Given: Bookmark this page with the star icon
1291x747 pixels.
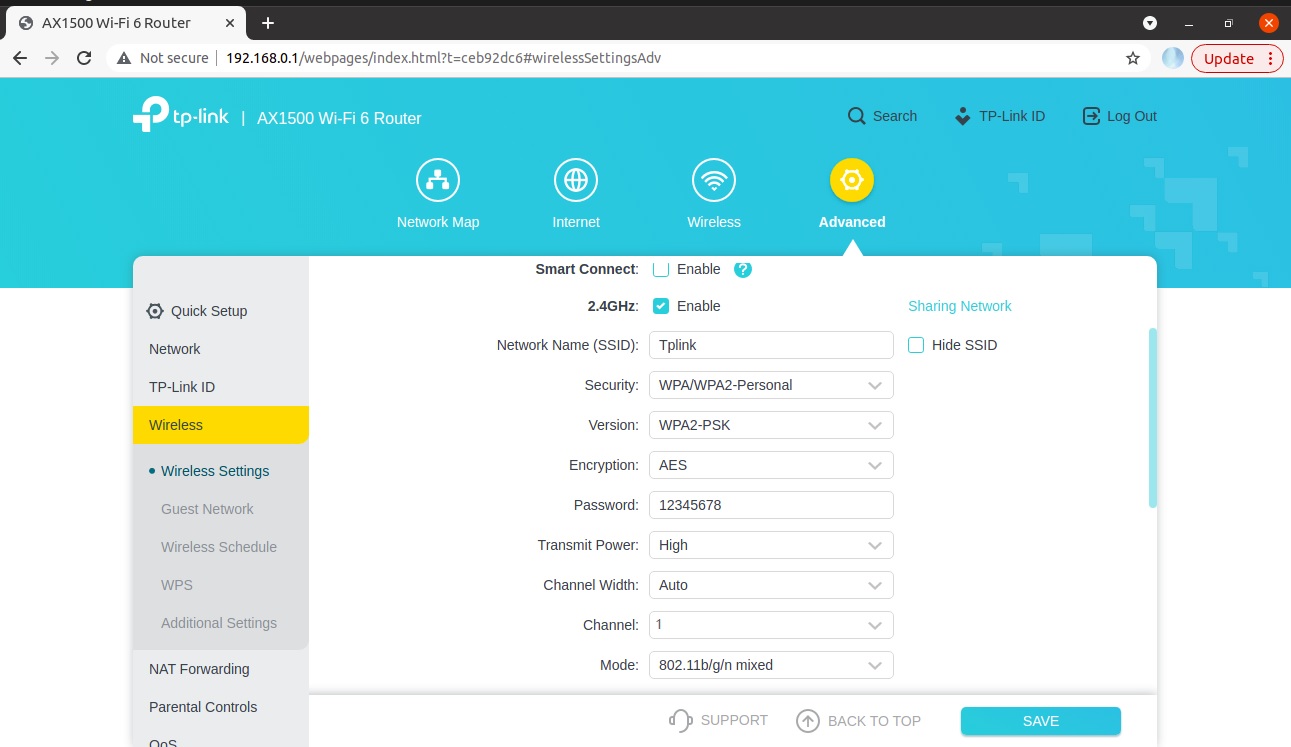Looking at the screenshot, I should 1133,58.
